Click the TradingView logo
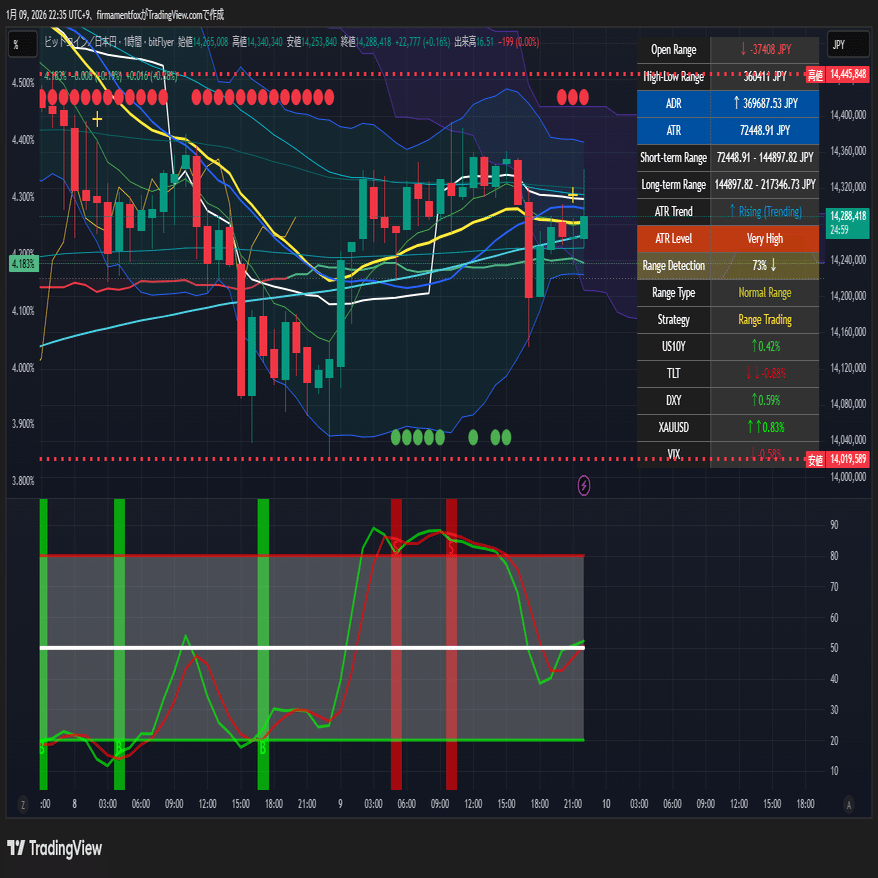Screen dimensions: 878x878 [x=54, y=848]
